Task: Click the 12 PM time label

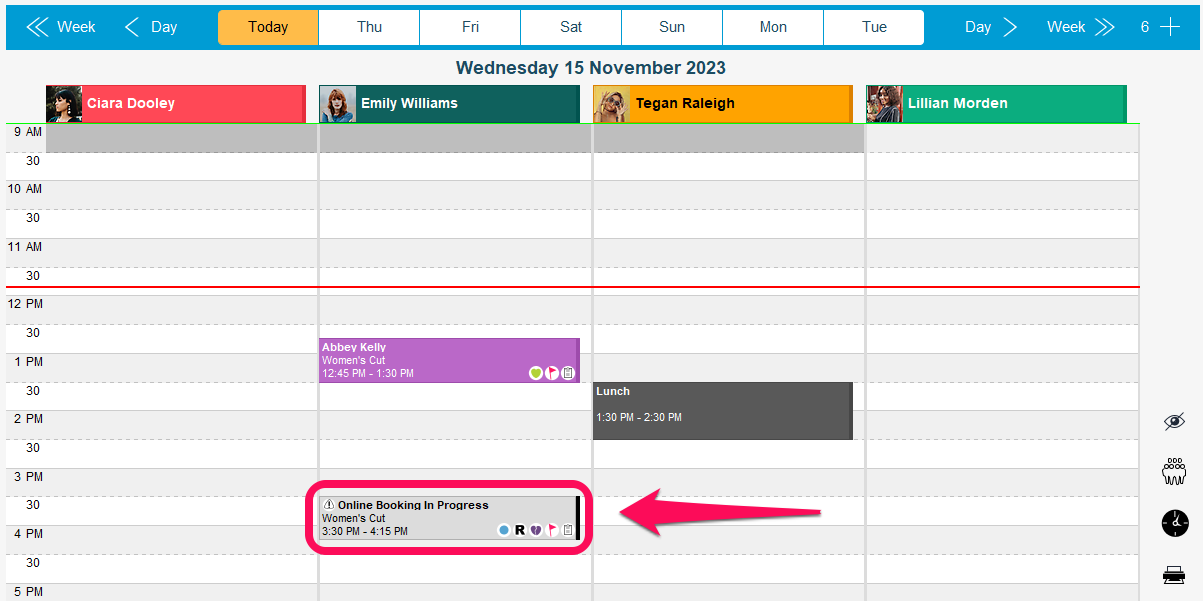Action: tap(26, 303)
